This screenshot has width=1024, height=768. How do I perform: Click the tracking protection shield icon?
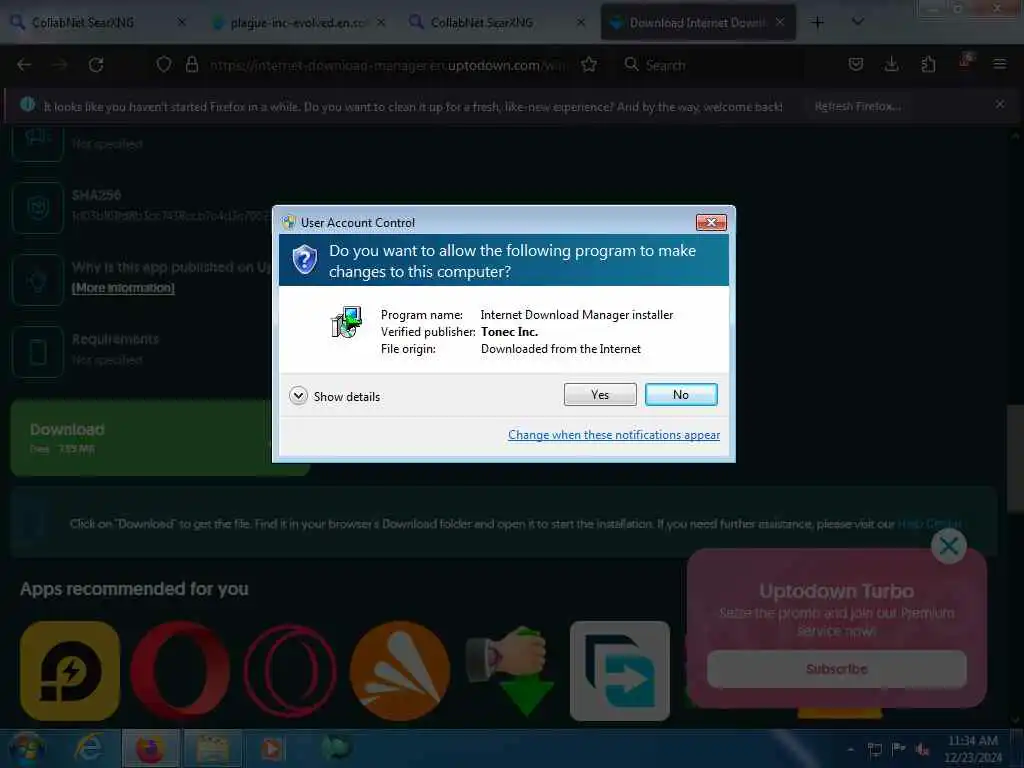164,65
